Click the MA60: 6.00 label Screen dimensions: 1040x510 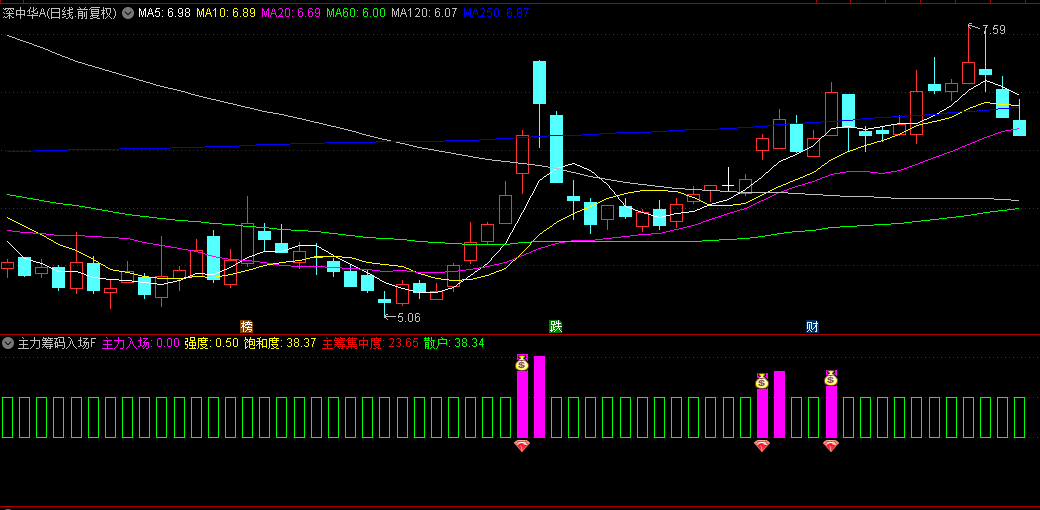coord(356,13)
